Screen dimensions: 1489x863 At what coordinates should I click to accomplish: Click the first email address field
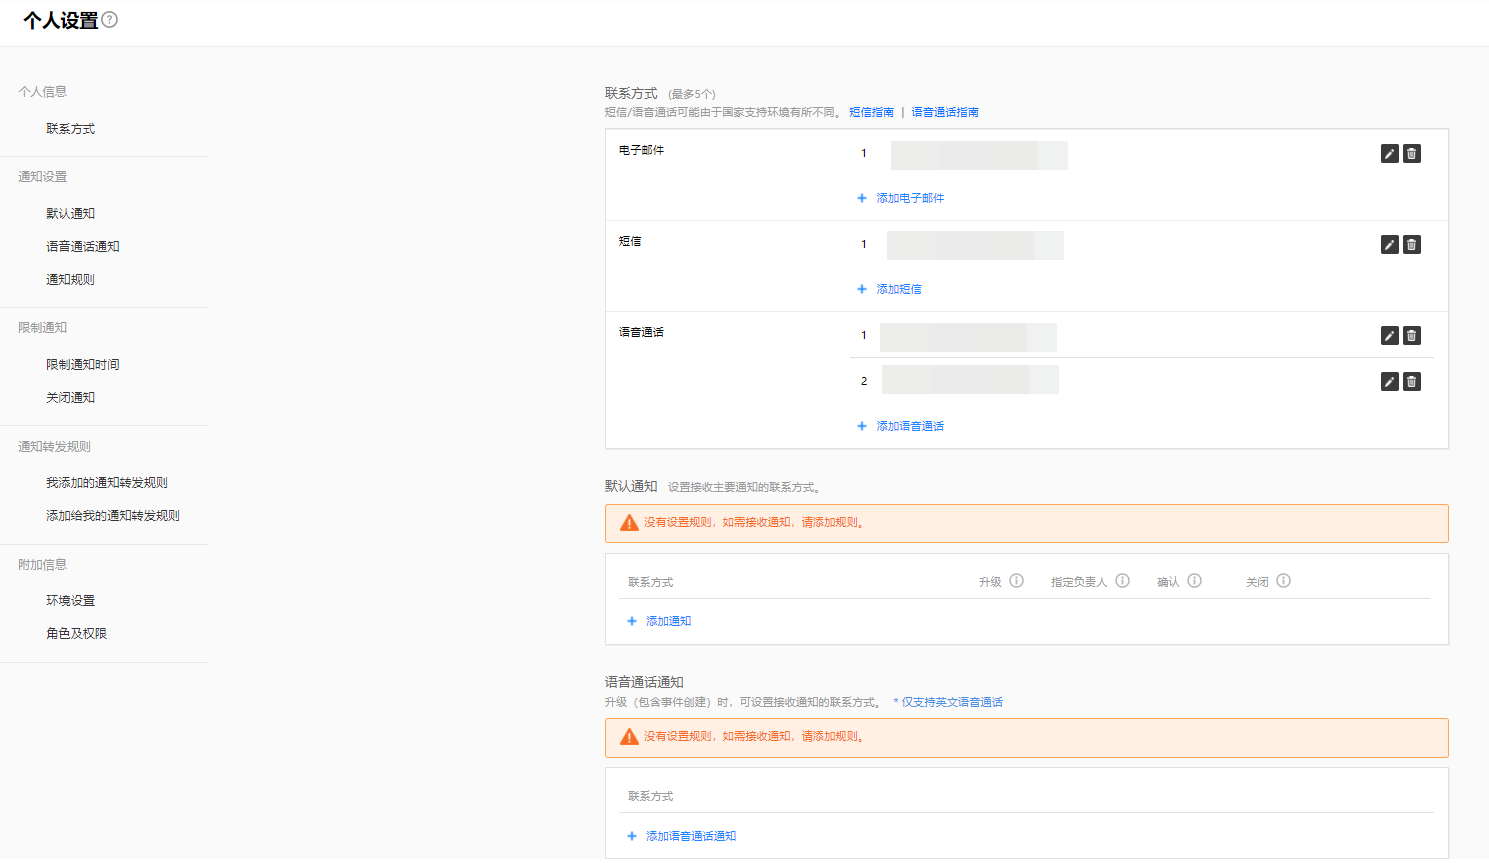[x=978, y=155]
